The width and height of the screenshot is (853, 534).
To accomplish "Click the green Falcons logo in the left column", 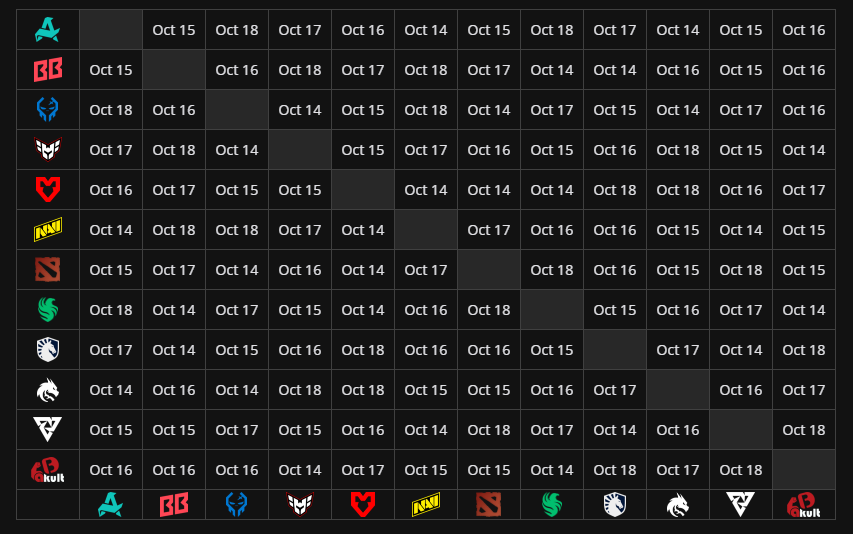I will 48,309.
